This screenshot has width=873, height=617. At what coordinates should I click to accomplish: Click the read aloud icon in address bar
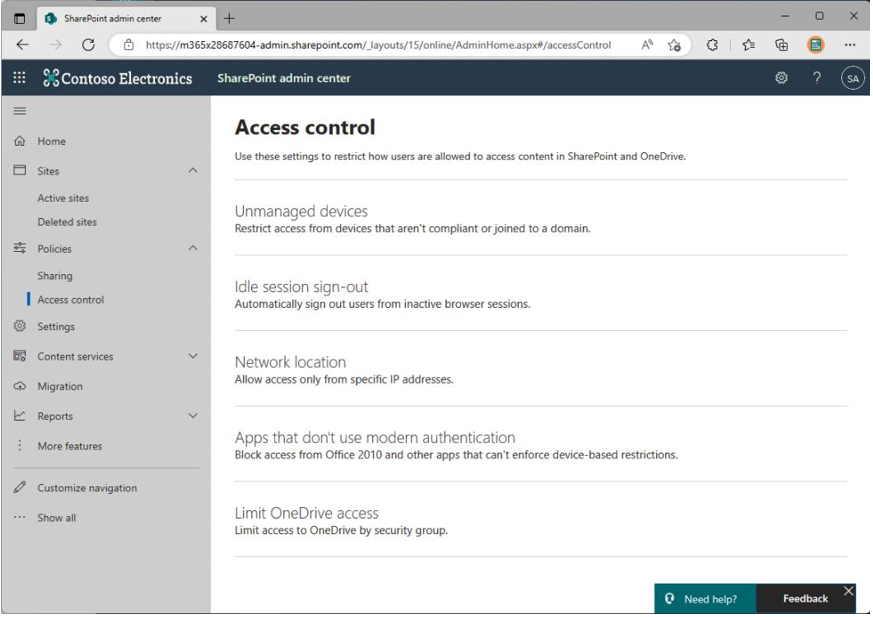click(x=646, y=45)
